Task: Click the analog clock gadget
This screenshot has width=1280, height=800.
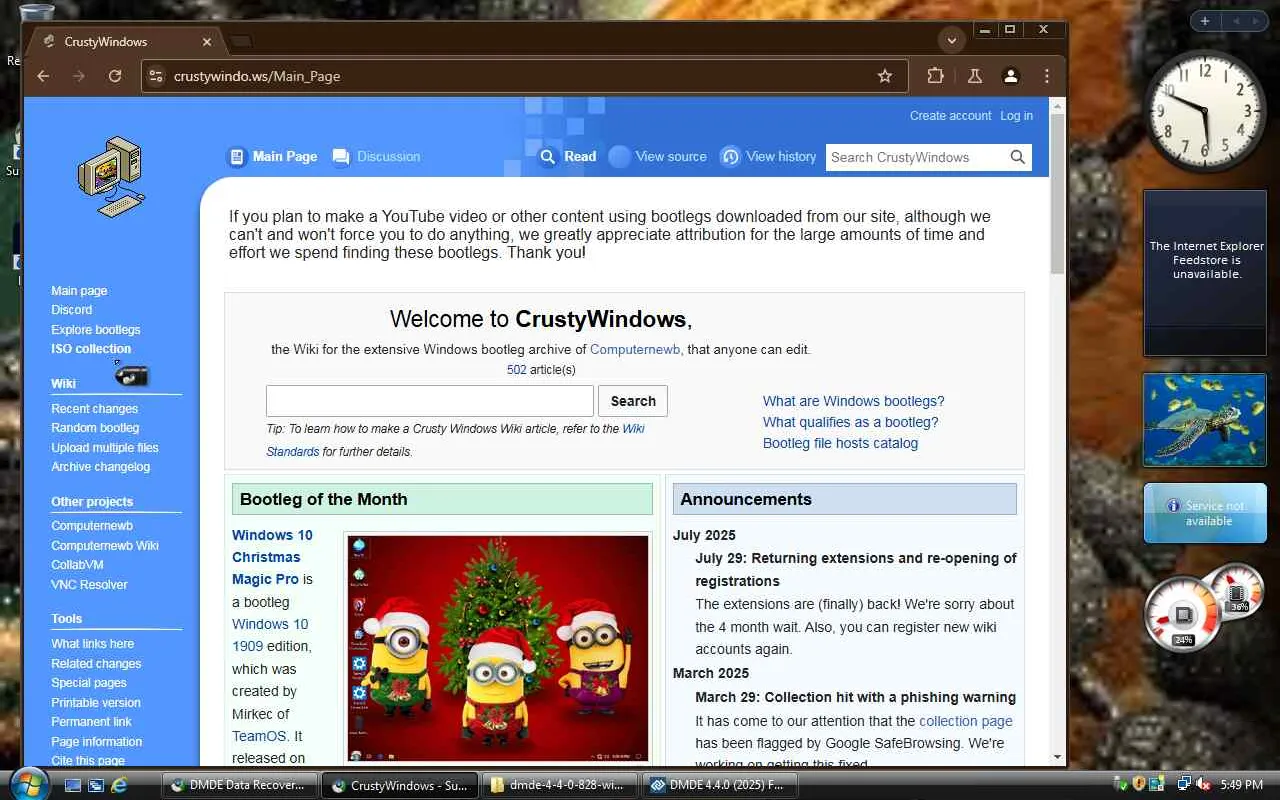Action: tap(1205, 111)
